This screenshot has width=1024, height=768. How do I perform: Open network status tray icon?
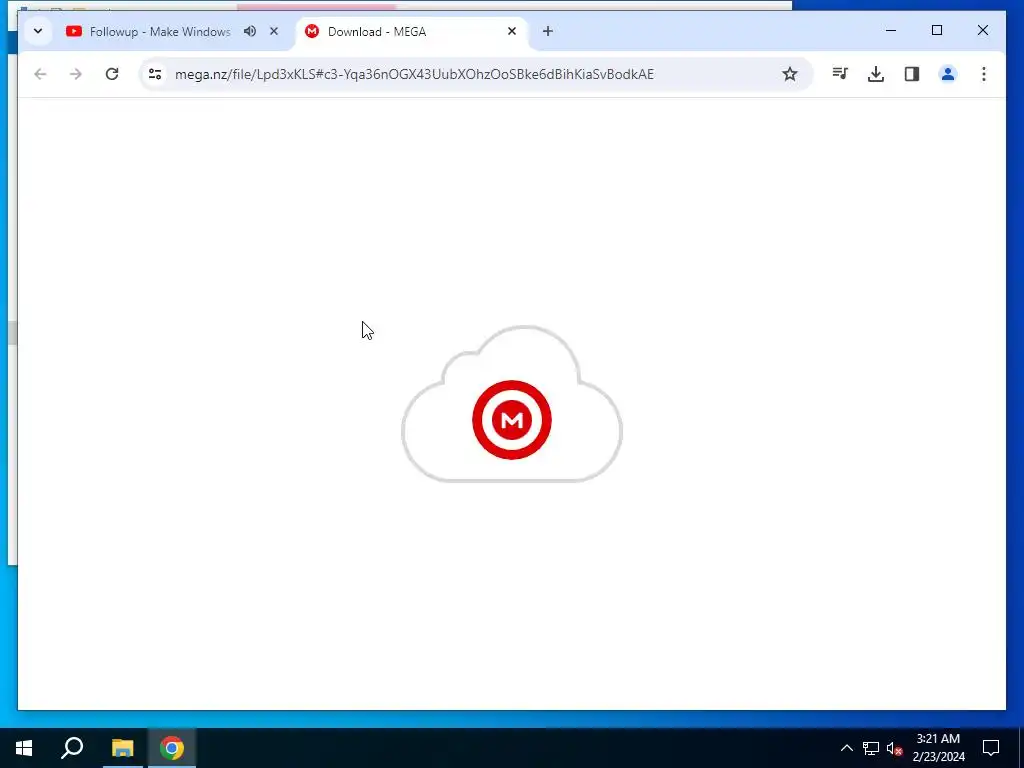tap(871, 748)
